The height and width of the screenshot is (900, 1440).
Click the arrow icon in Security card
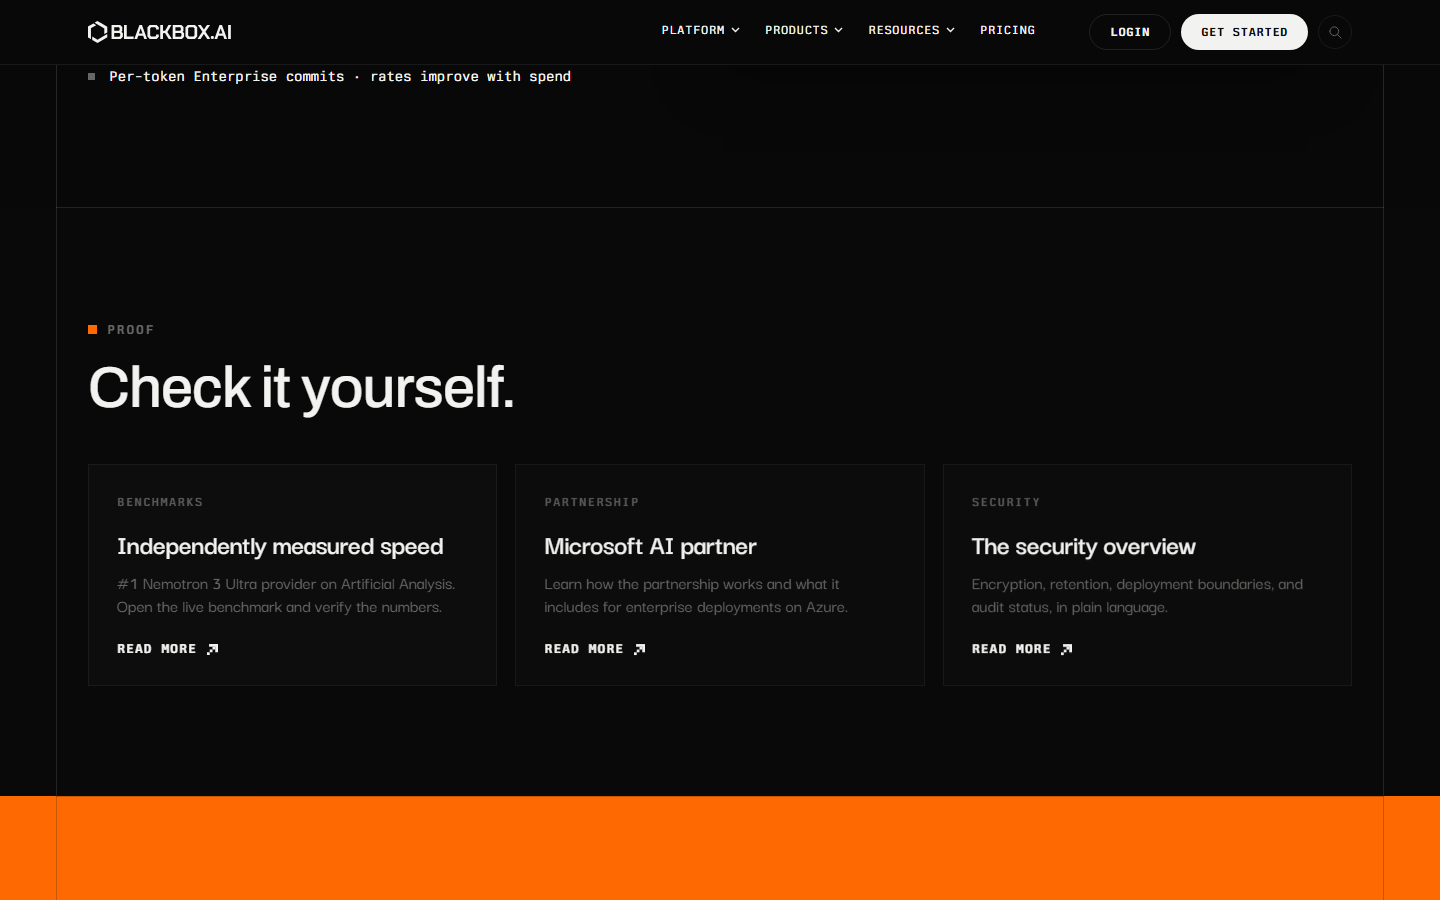tap(1067, 649)
